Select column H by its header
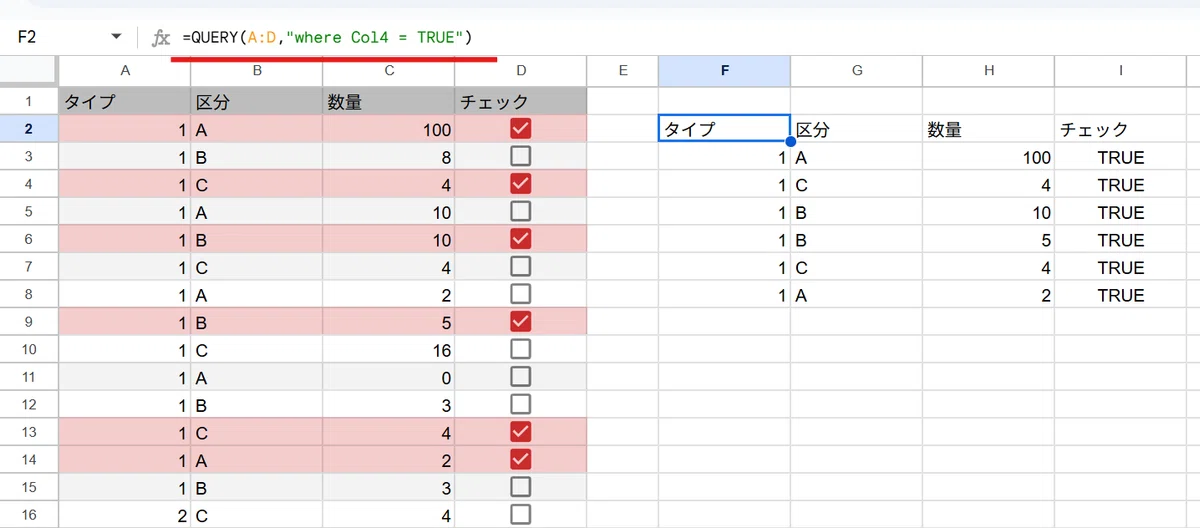 pos(988,70)
